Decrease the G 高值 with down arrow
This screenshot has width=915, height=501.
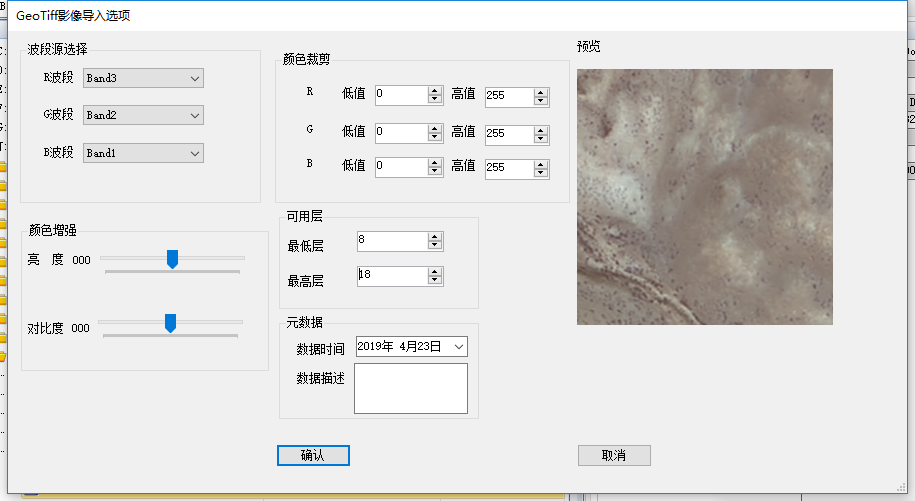(541, 138)
